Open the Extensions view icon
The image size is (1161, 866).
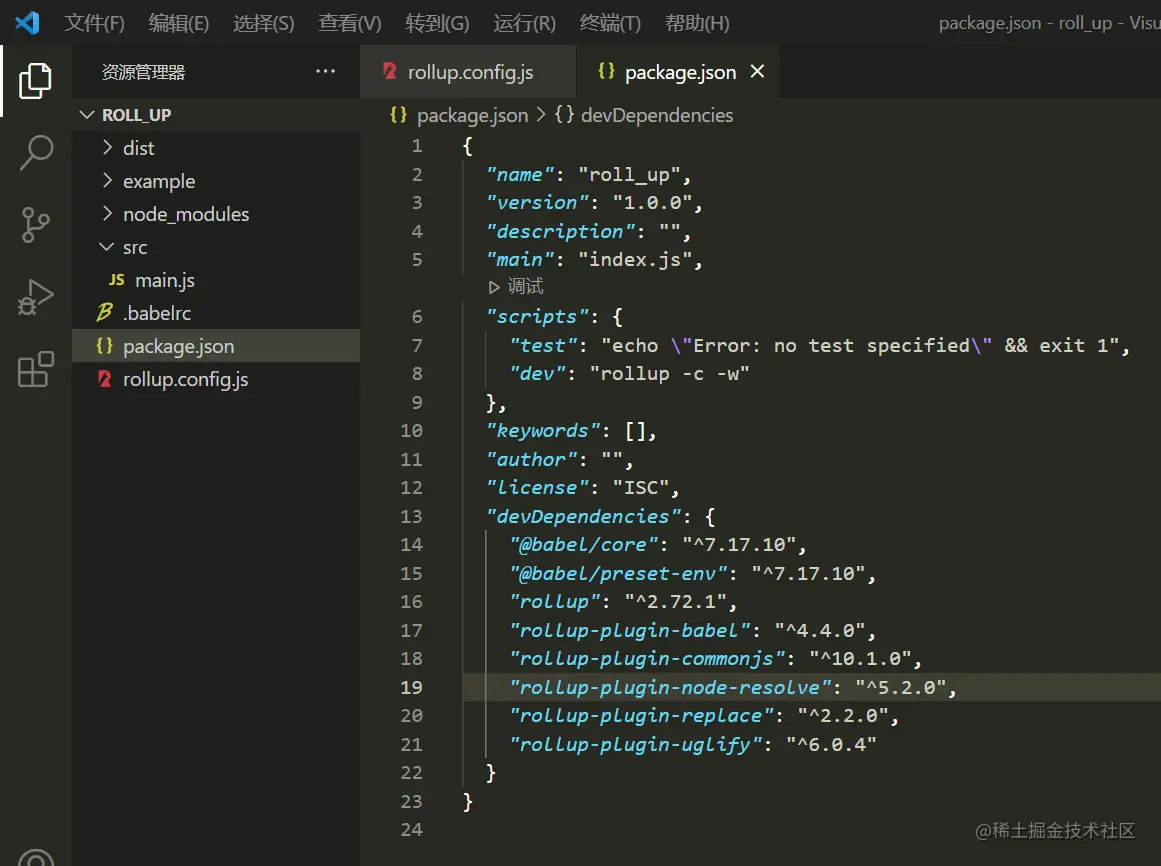coord(35,369)
